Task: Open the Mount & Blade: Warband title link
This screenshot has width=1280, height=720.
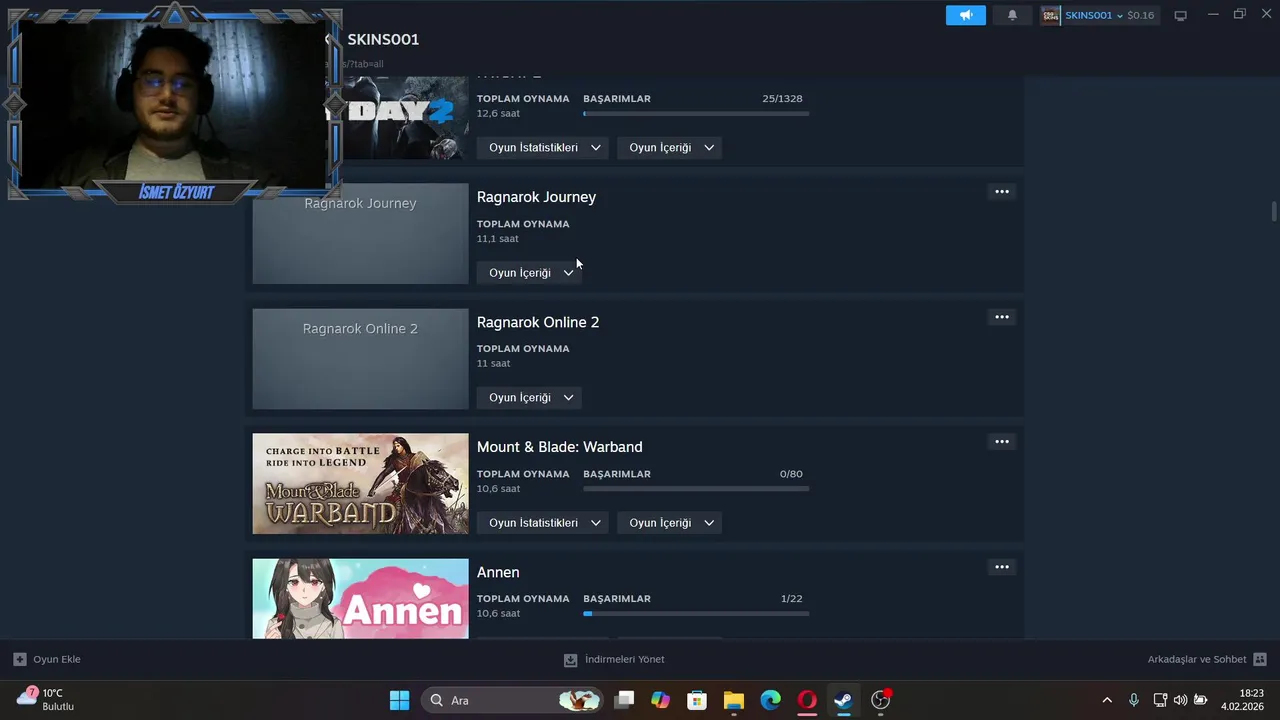Action: 559,447
